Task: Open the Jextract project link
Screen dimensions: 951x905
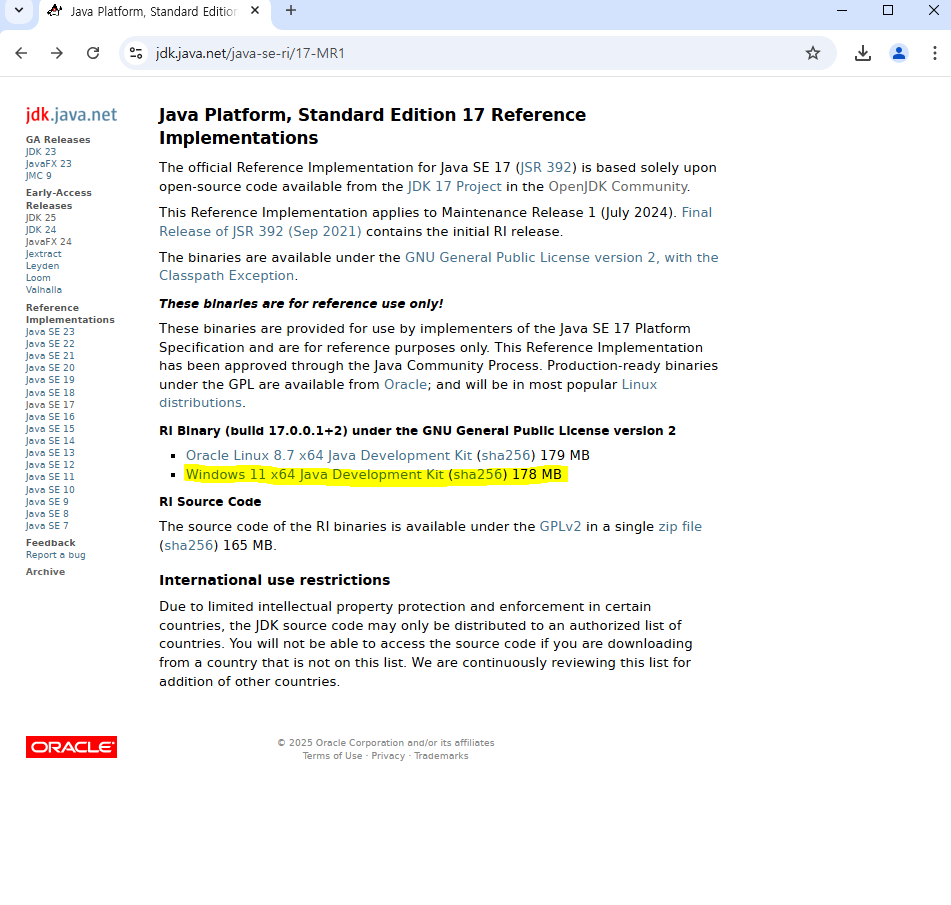Action: point(44,254)
